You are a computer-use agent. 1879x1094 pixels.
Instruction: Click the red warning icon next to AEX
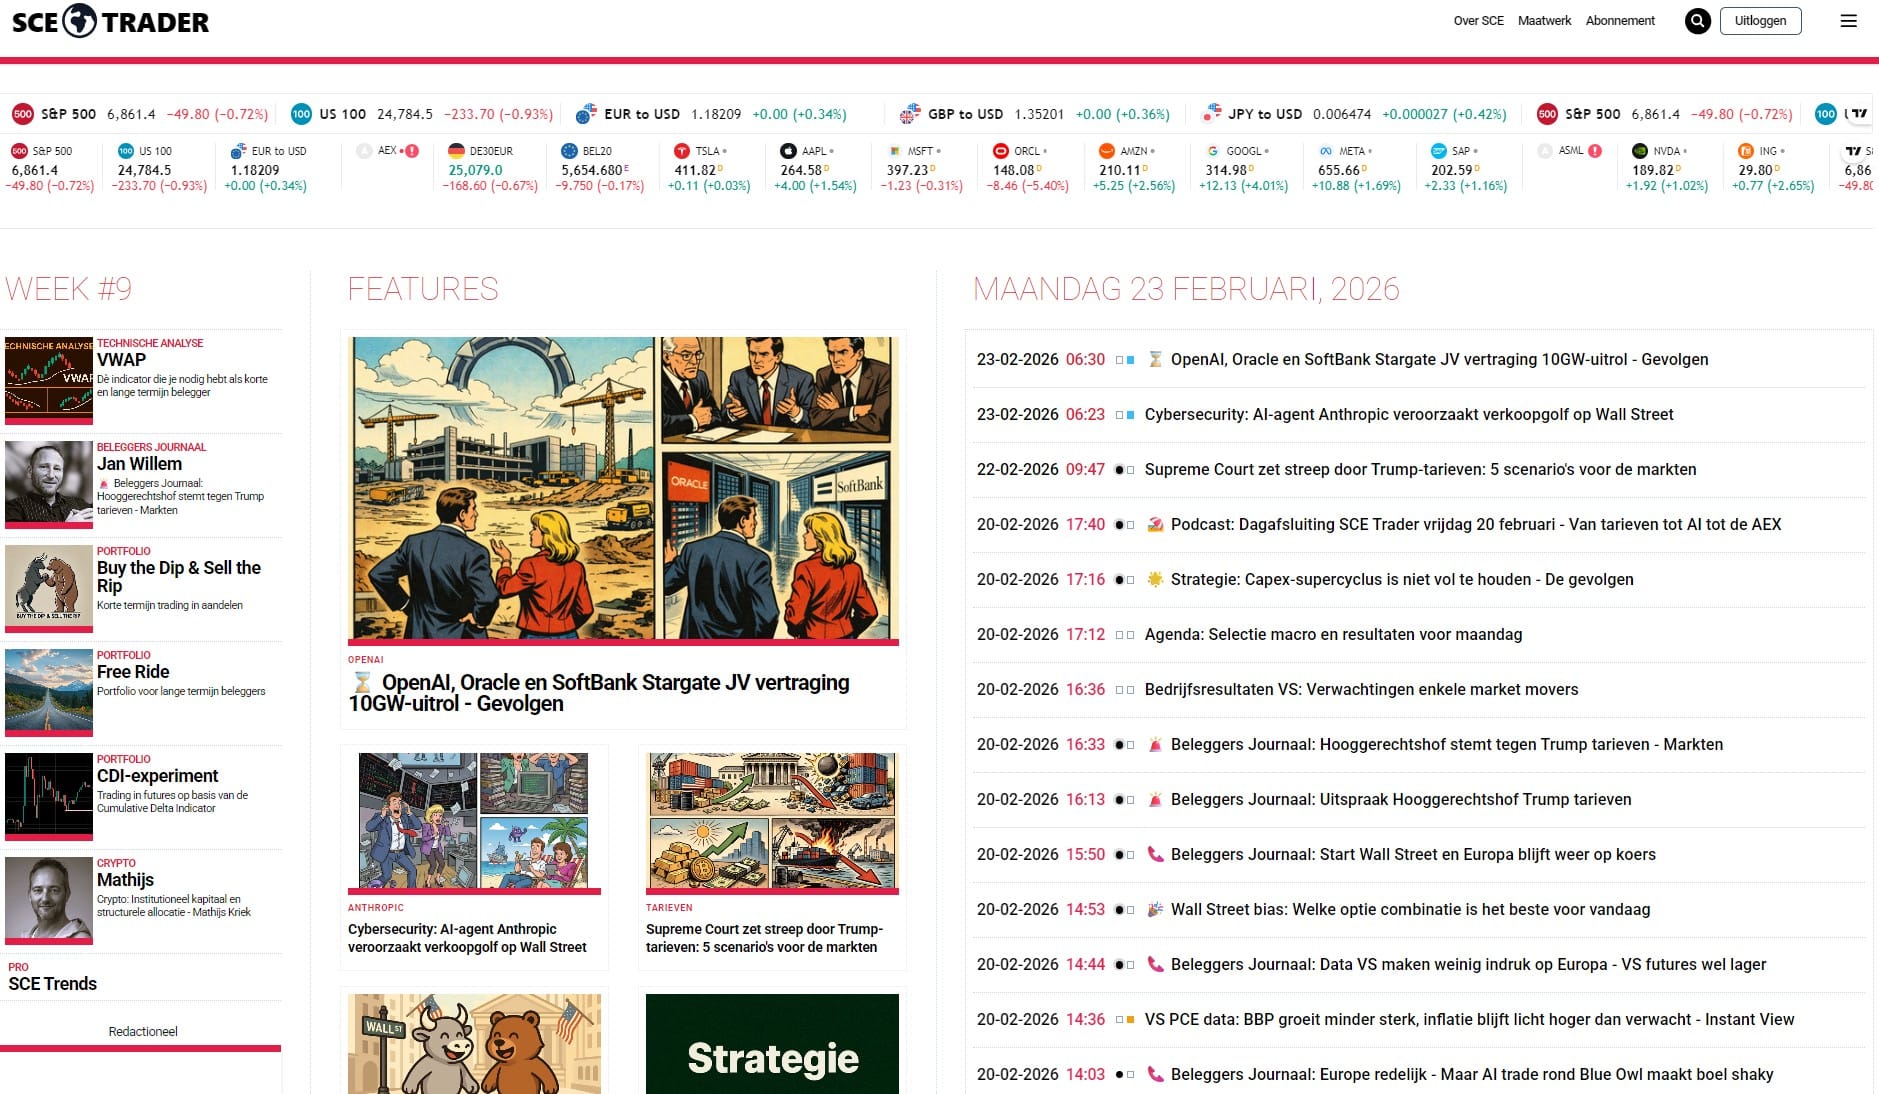click(411, 150)
